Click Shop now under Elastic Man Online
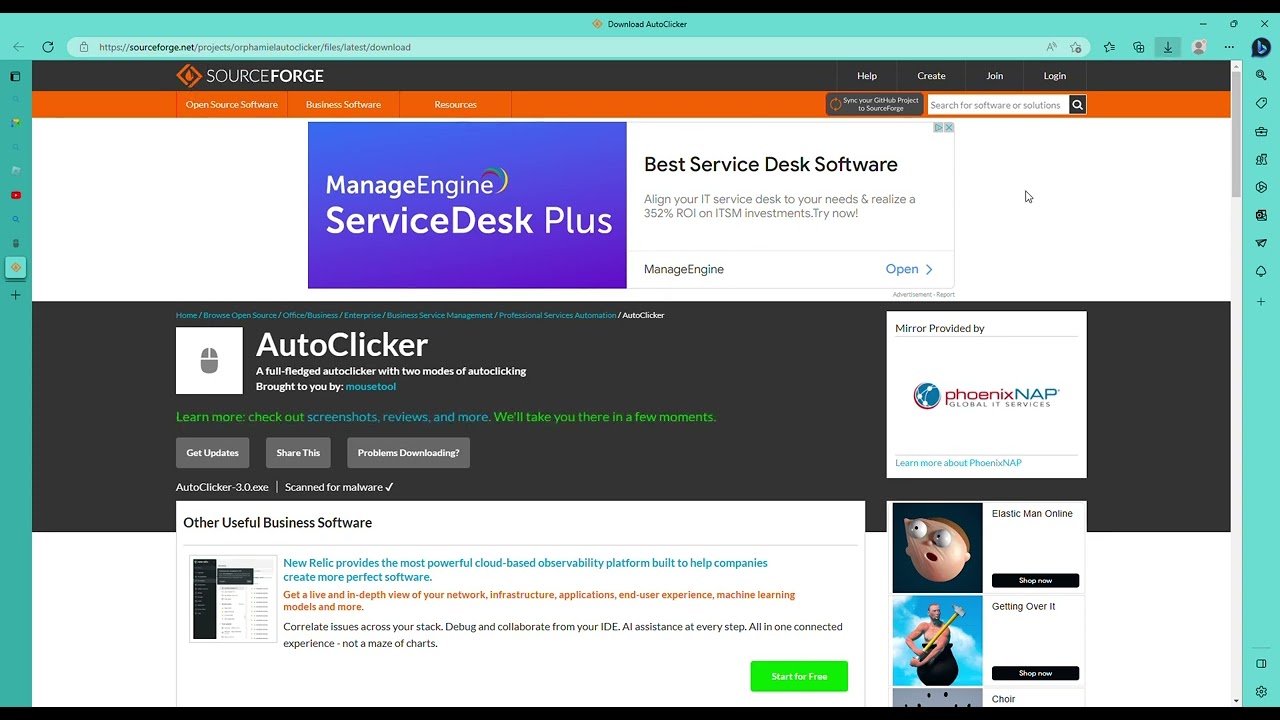The image size is (1280, 720). tap(1035, 581)
